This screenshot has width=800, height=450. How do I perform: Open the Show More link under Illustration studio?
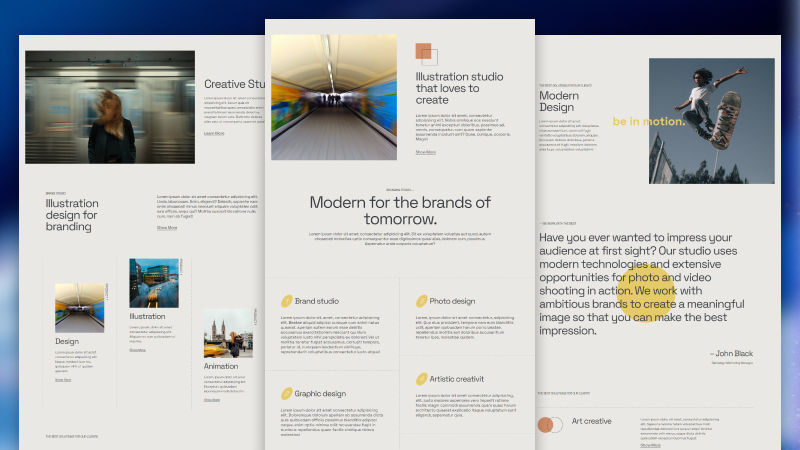(x=425, y=152)
